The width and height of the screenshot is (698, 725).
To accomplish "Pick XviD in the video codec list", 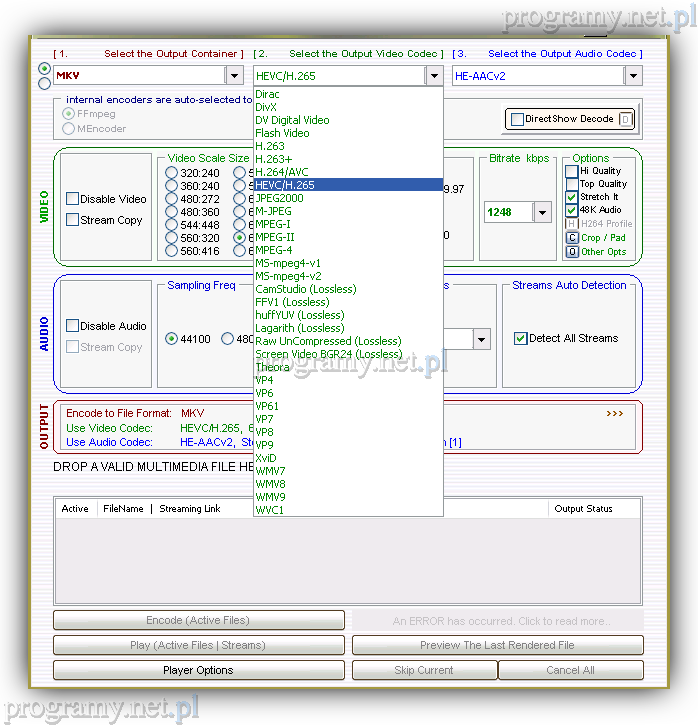I will 266,458.
